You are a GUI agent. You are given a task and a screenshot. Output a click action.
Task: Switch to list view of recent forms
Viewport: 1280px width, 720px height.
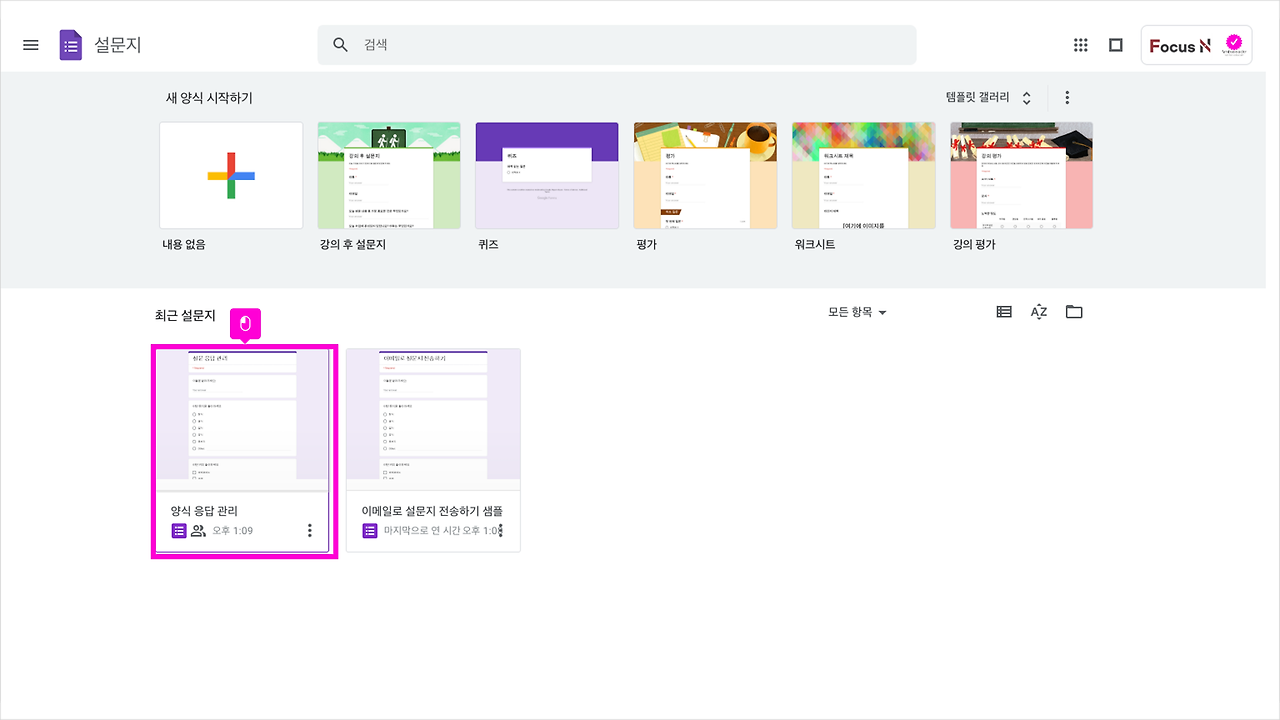[1003, 311]
